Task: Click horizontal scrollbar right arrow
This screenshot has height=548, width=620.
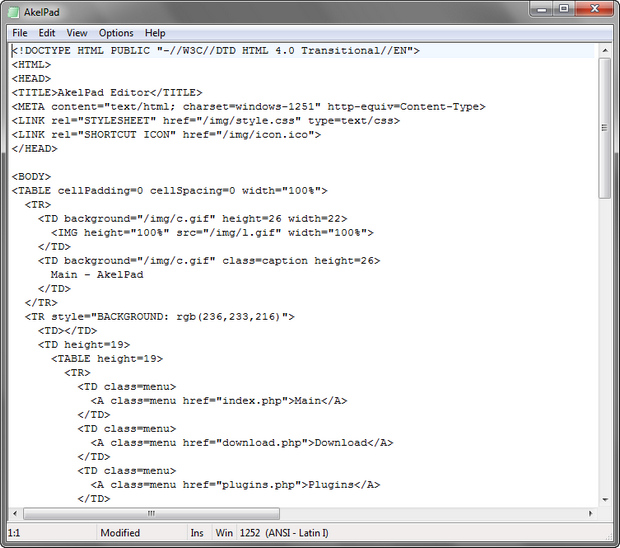Action: tap(590, 514)
